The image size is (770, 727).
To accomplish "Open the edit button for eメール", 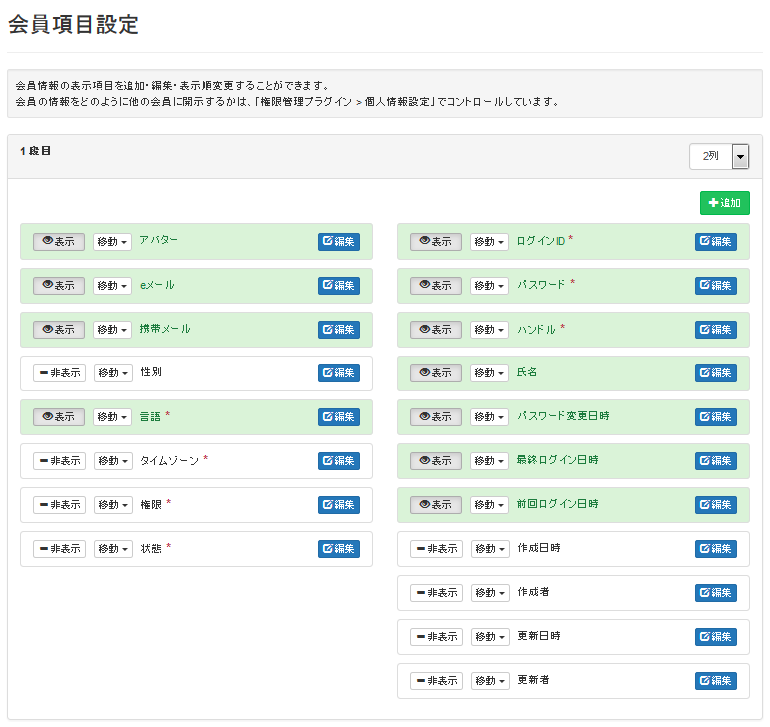I will coord(338,285).
